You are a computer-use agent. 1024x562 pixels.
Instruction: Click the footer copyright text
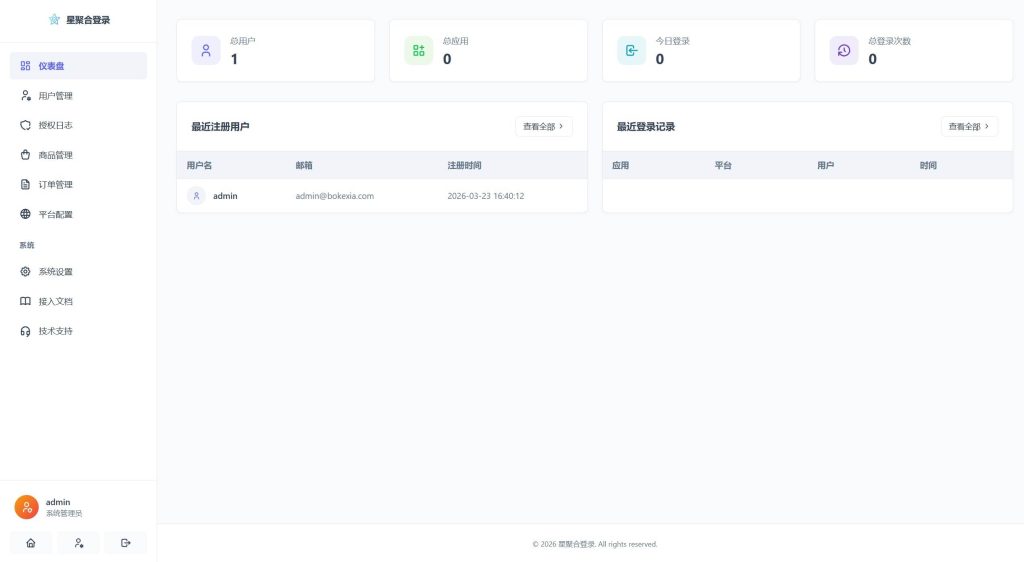pyautogui.click(x=595, y=544)
